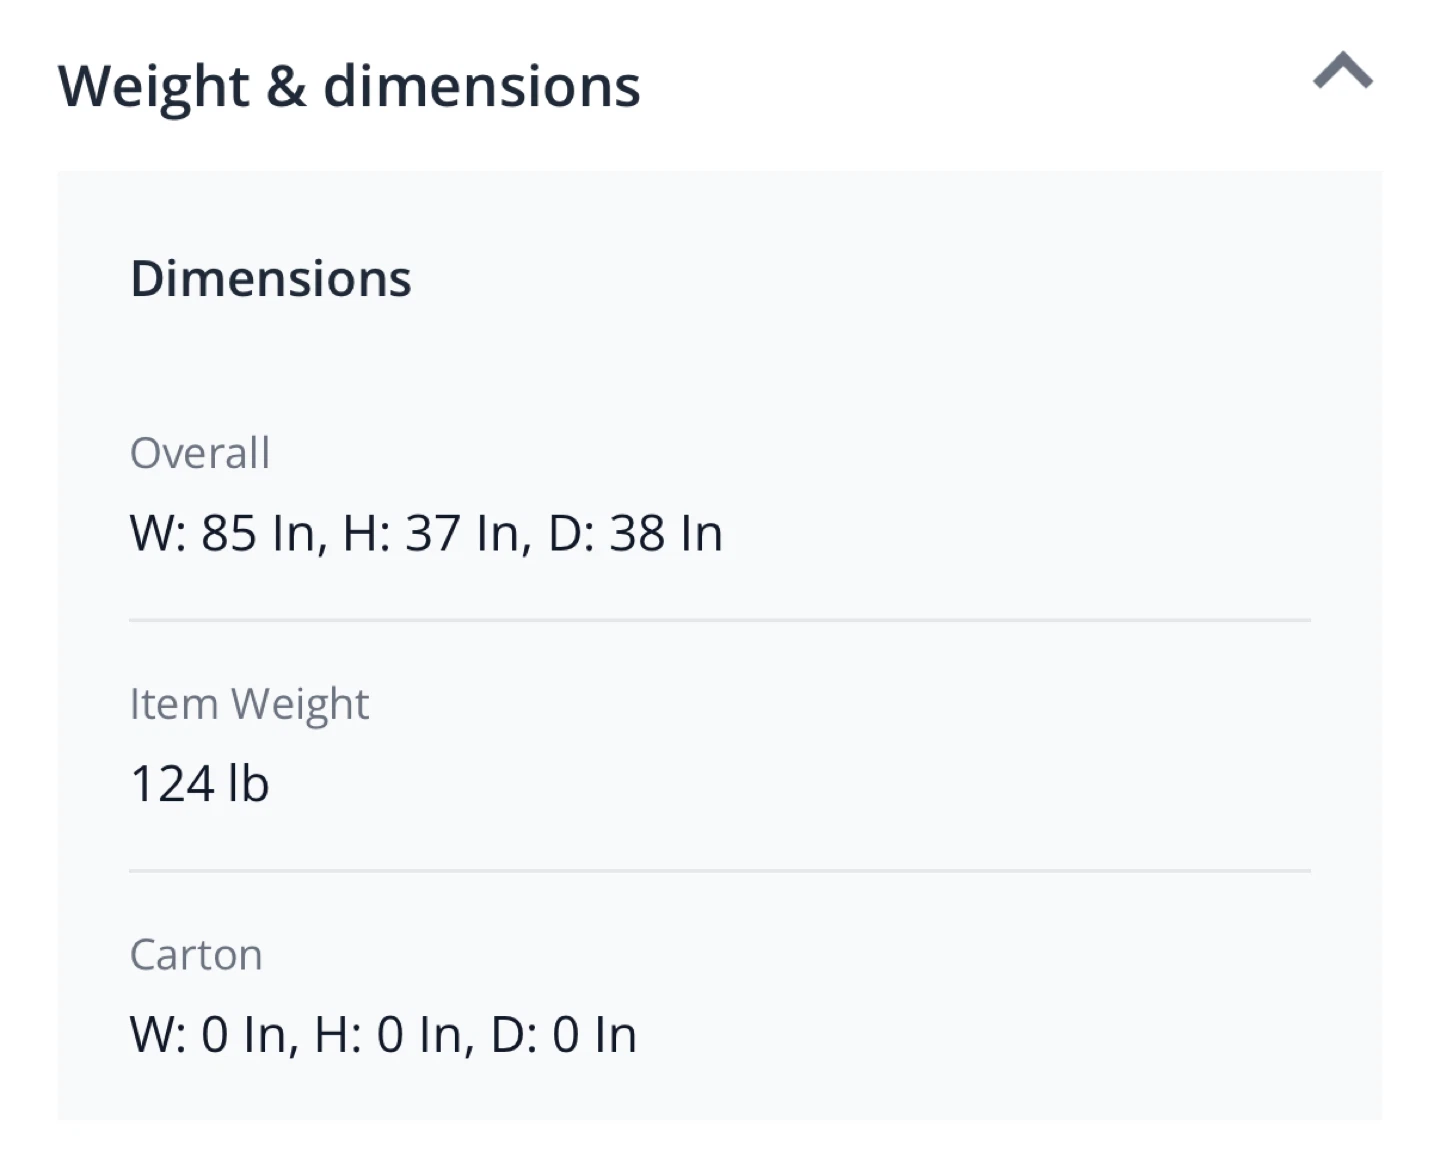Click empty gray panel area right of Dimensions
The width and height of the screenshot is (1440, 1157).
pyautogui.click(x=860, y=278)
